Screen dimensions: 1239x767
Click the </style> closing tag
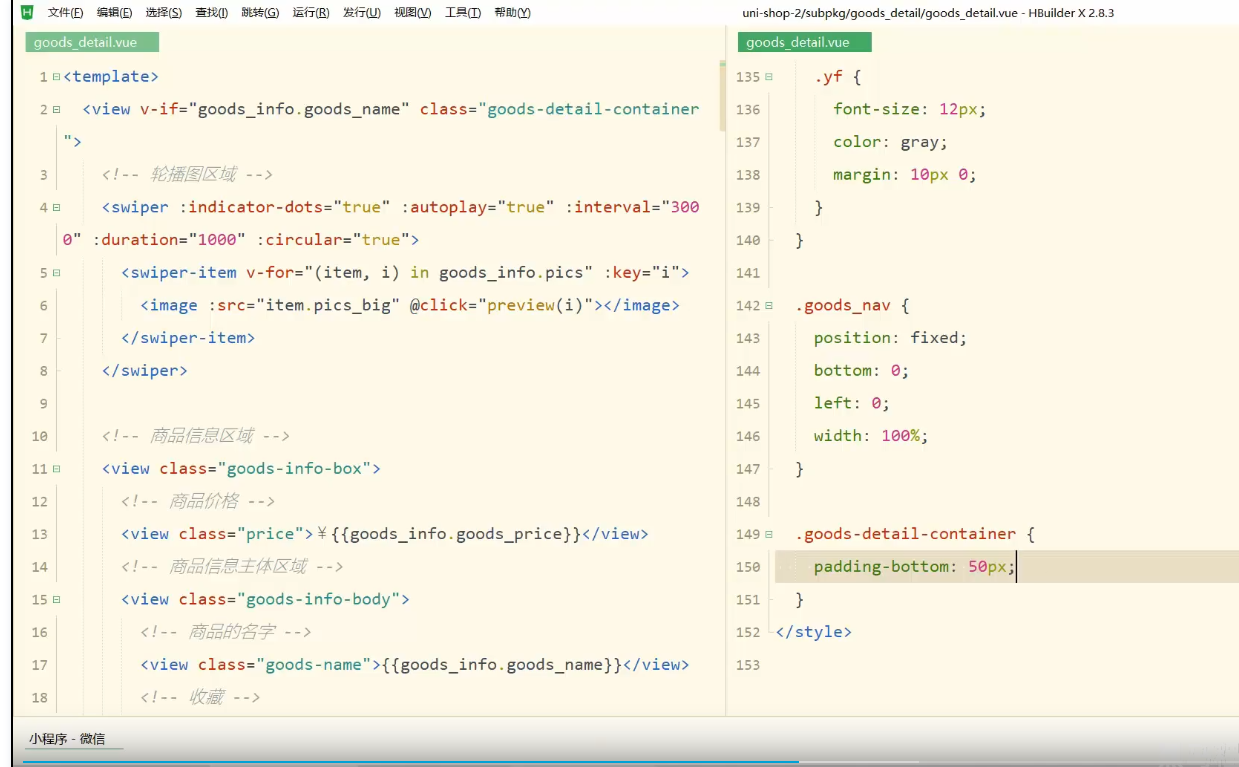814,632
